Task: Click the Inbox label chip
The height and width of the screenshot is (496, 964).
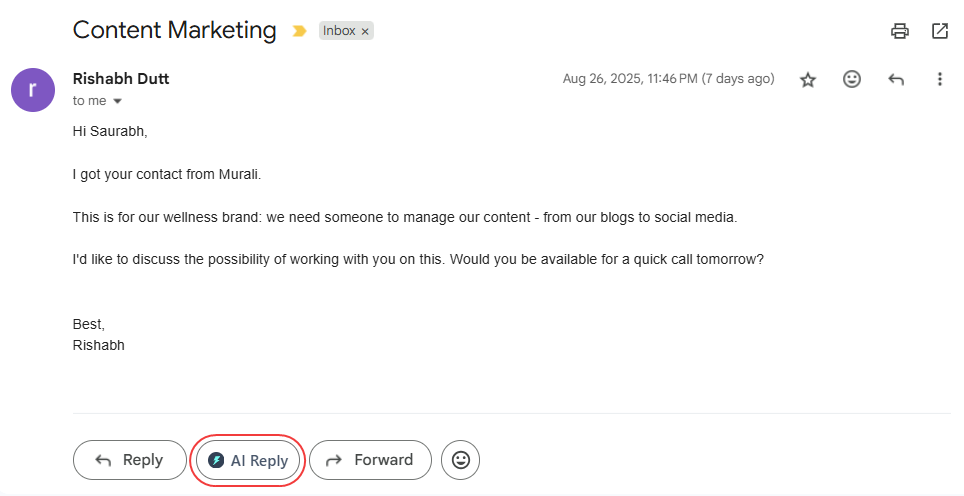Action: click(339, 31)
